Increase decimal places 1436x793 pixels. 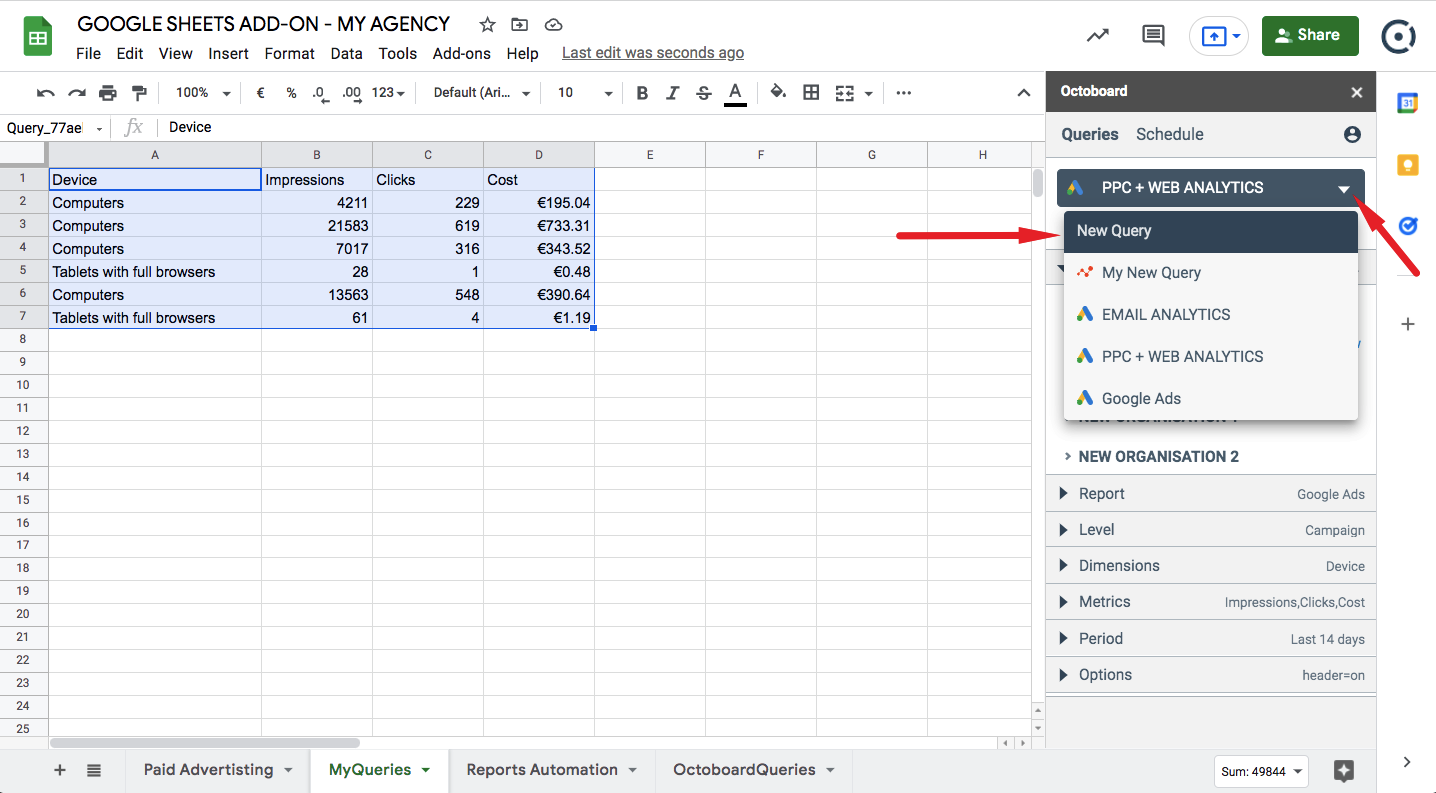coord(351,93)
